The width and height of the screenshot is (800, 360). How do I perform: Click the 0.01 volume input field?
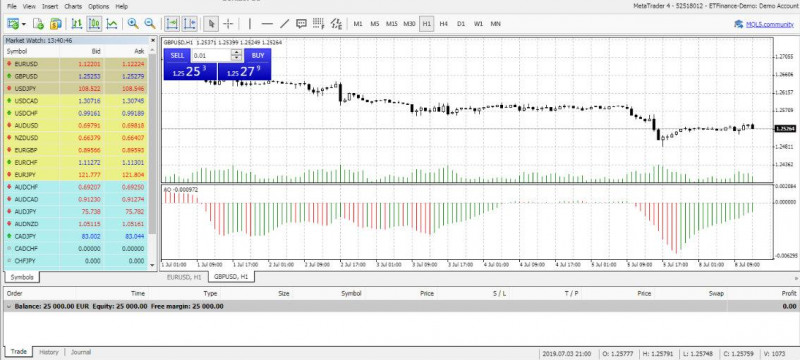211,55
